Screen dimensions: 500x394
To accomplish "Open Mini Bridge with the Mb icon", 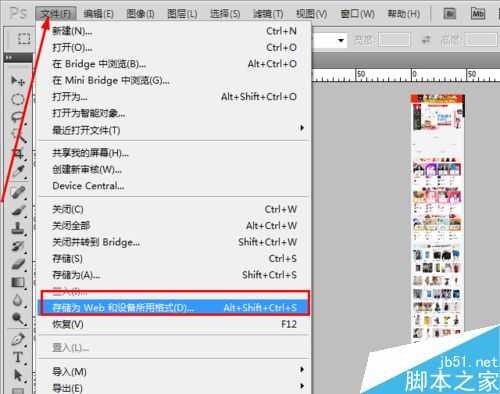I will (x=477, y=13).
